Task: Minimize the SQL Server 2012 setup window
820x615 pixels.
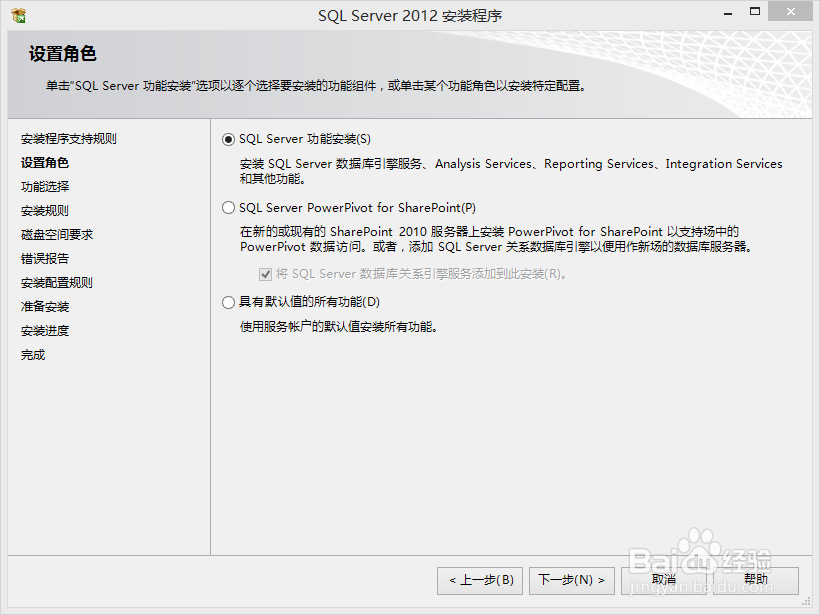Action: (727, 13)
